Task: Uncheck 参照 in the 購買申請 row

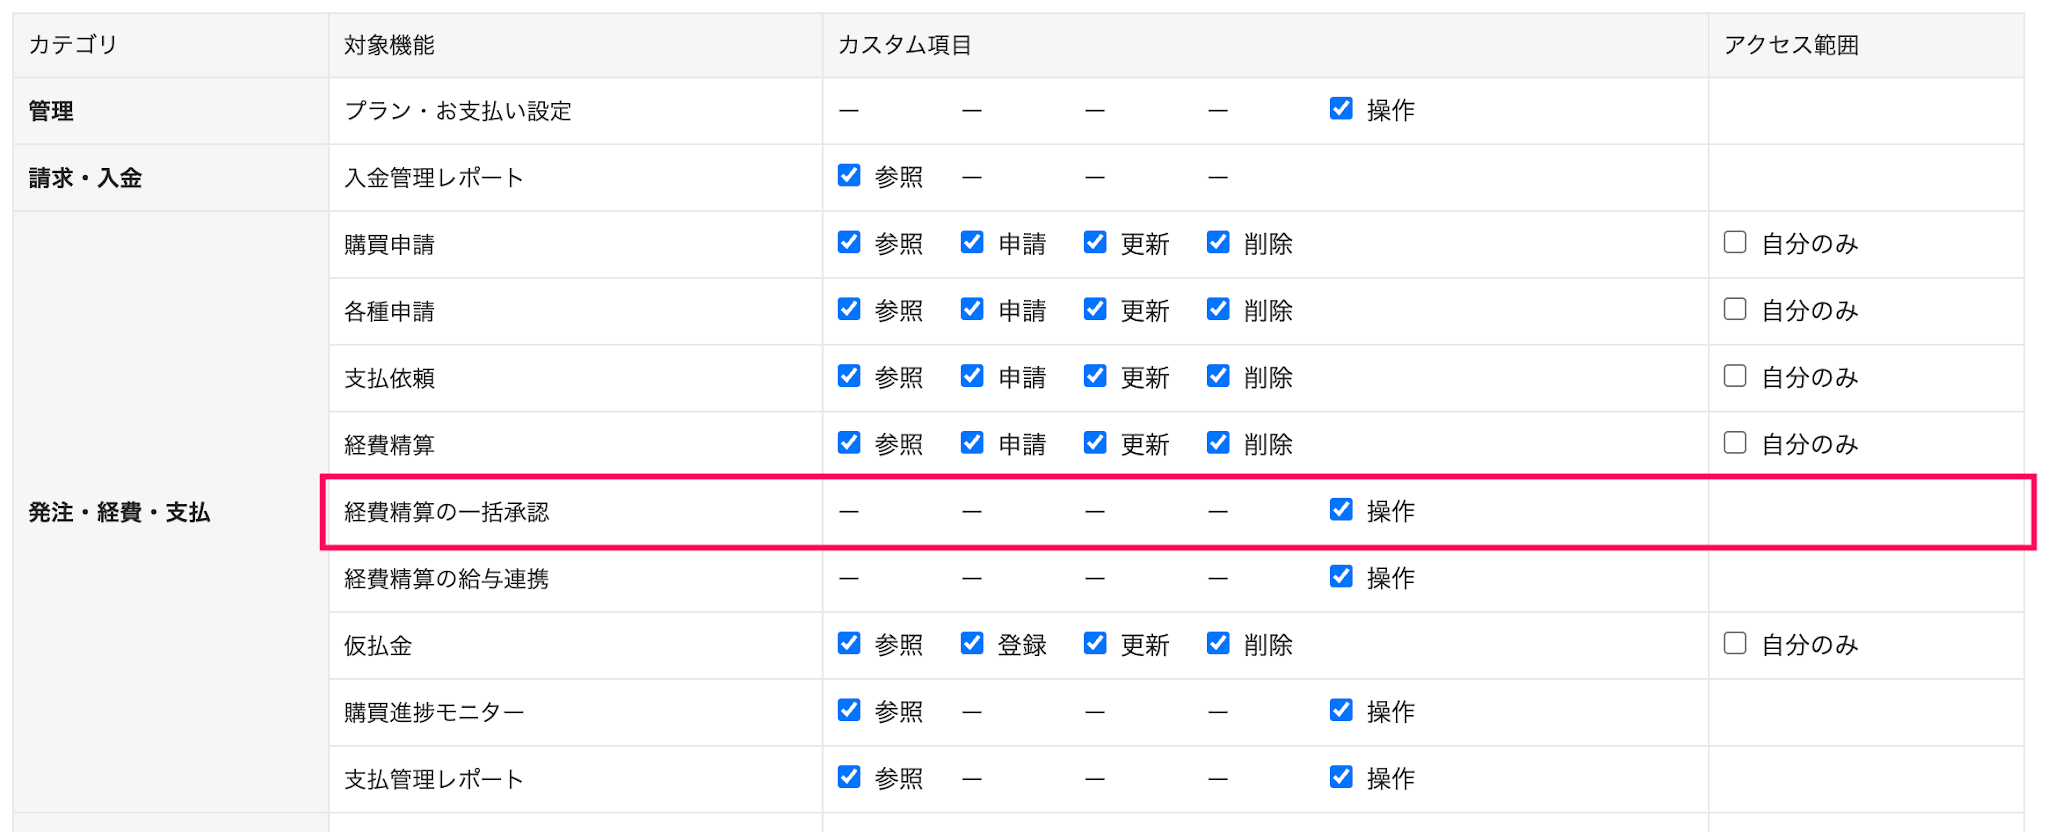Action: (x=849, y=242)
